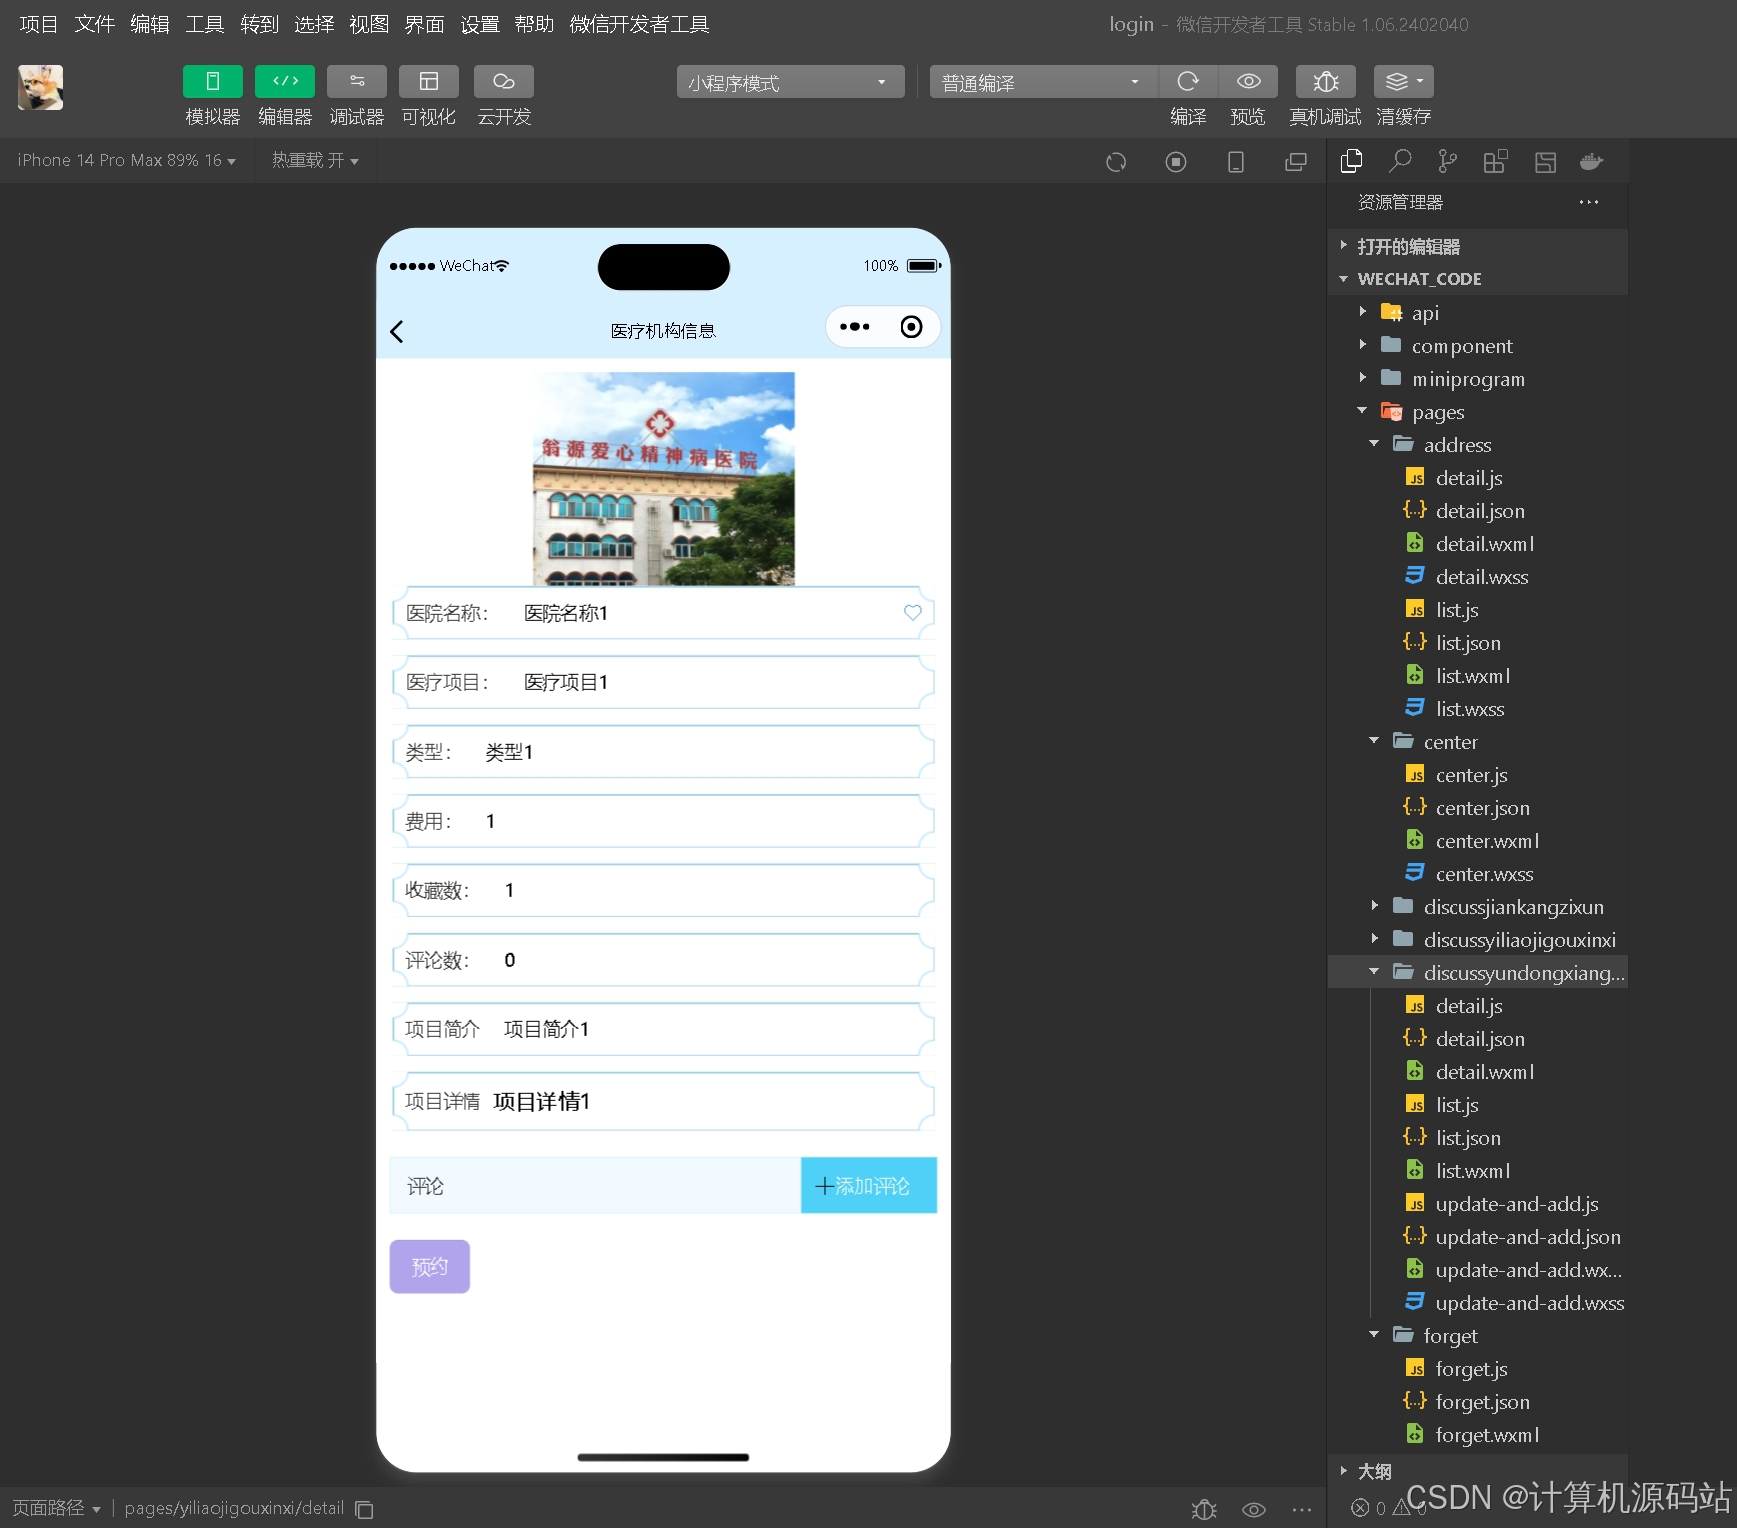Open the 资源管理器 more actions menu
Image resolution: width=1737 pixels, height=1528 pixels.
pyautogui.click(x=1589, y=202)
